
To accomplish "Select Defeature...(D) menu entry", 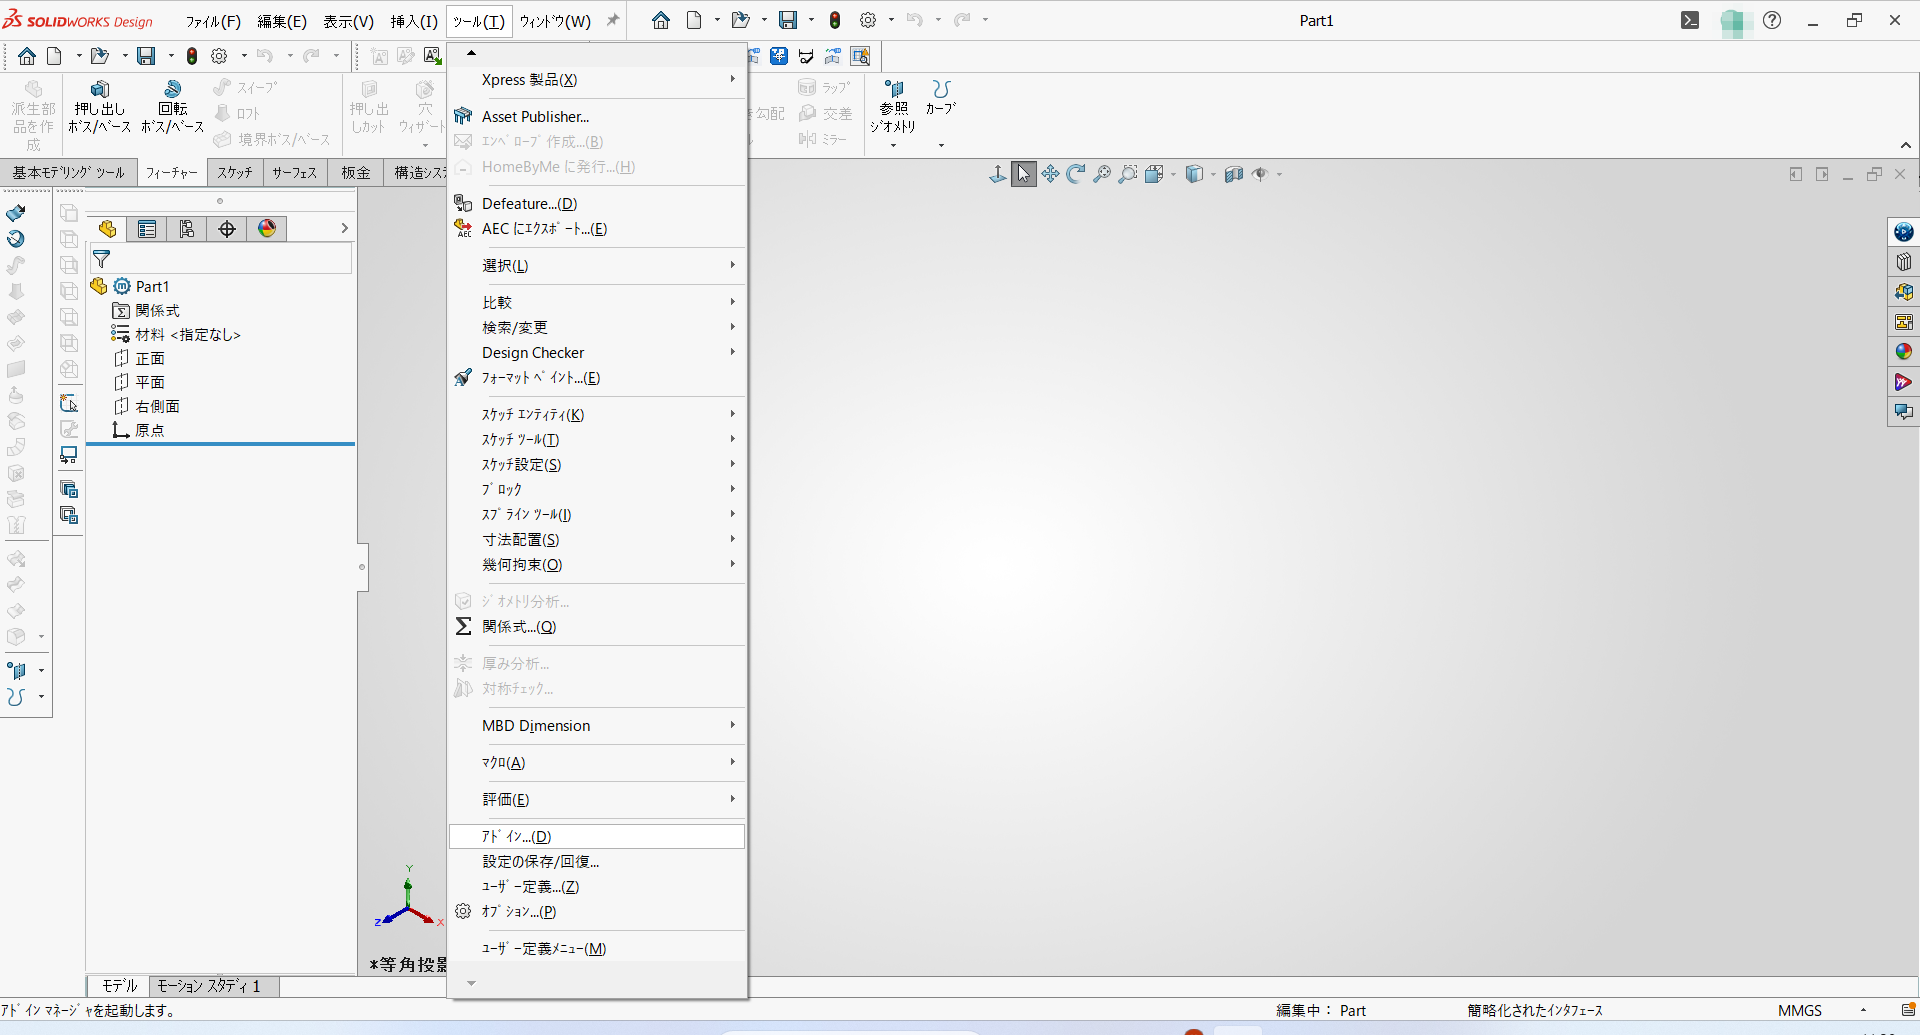I will (x=597, y=204).
